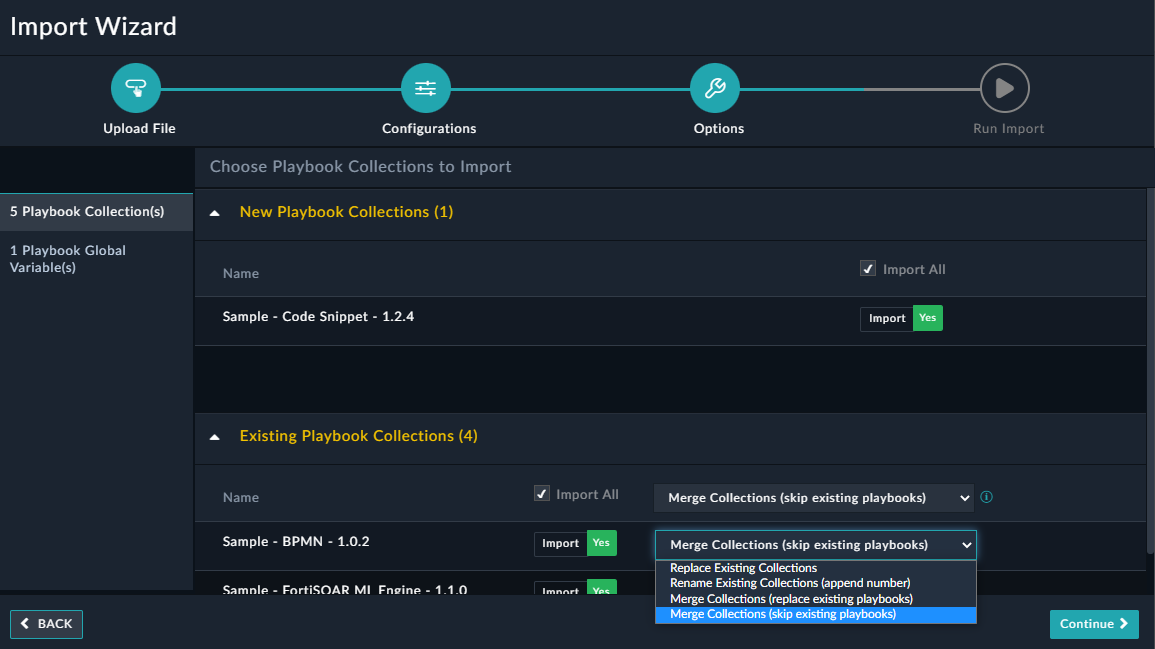
Task: Click the Run Import play icon
Action: coord(1003,87)
